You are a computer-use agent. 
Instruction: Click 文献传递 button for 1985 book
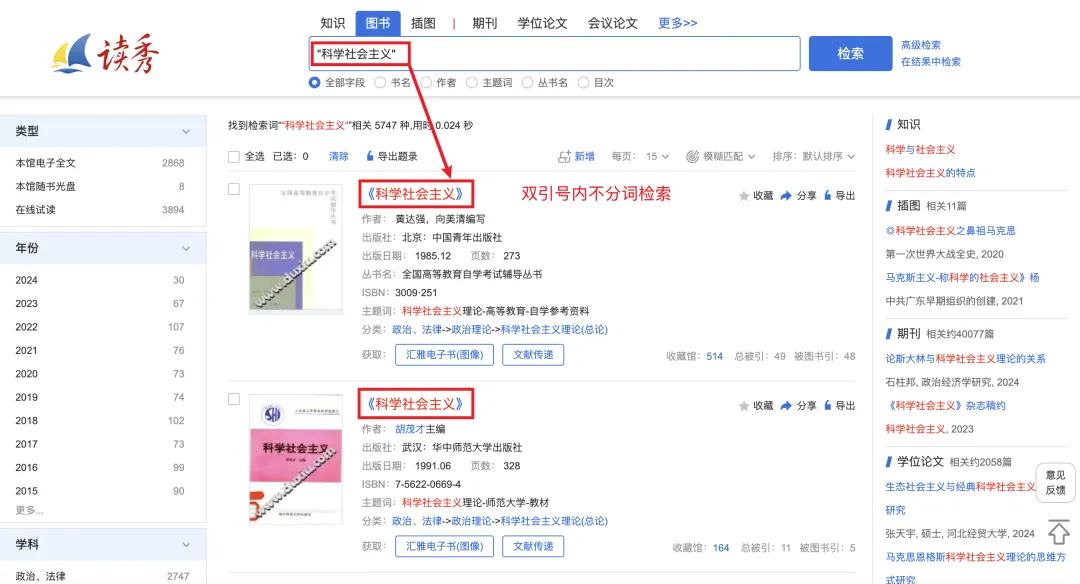point(533,355)
